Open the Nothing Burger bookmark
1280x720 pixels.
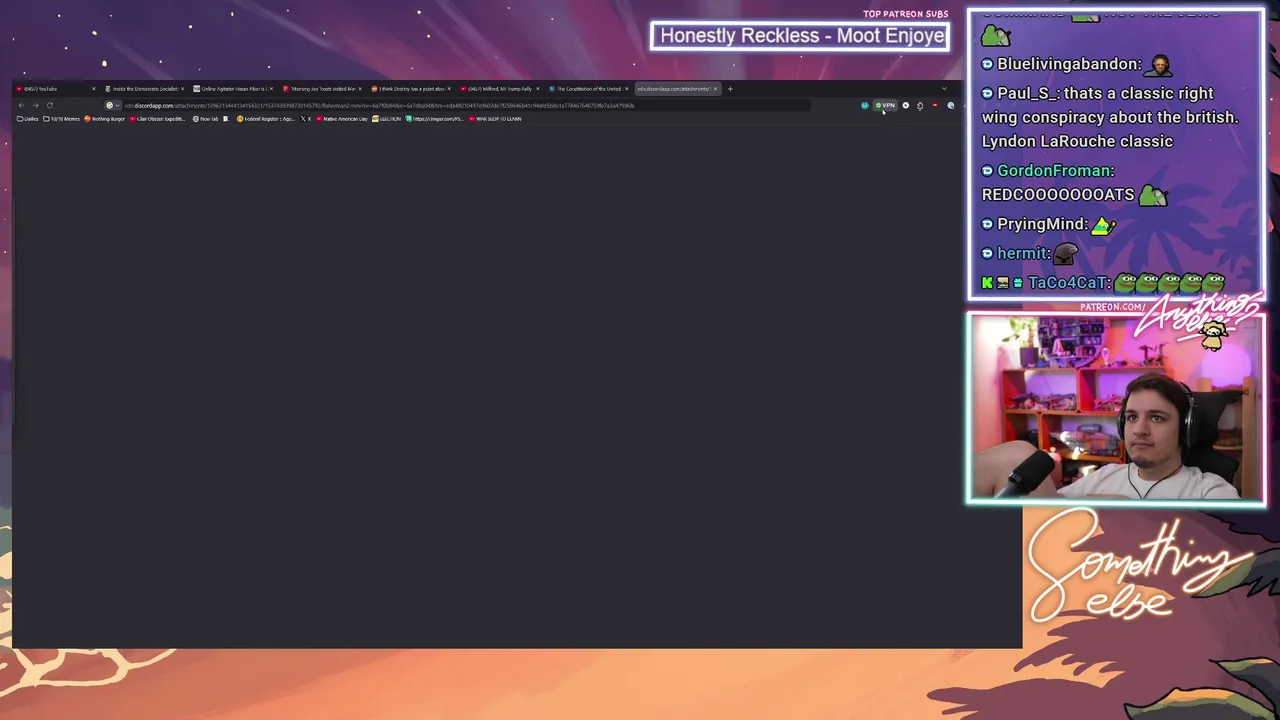(105, 119)
